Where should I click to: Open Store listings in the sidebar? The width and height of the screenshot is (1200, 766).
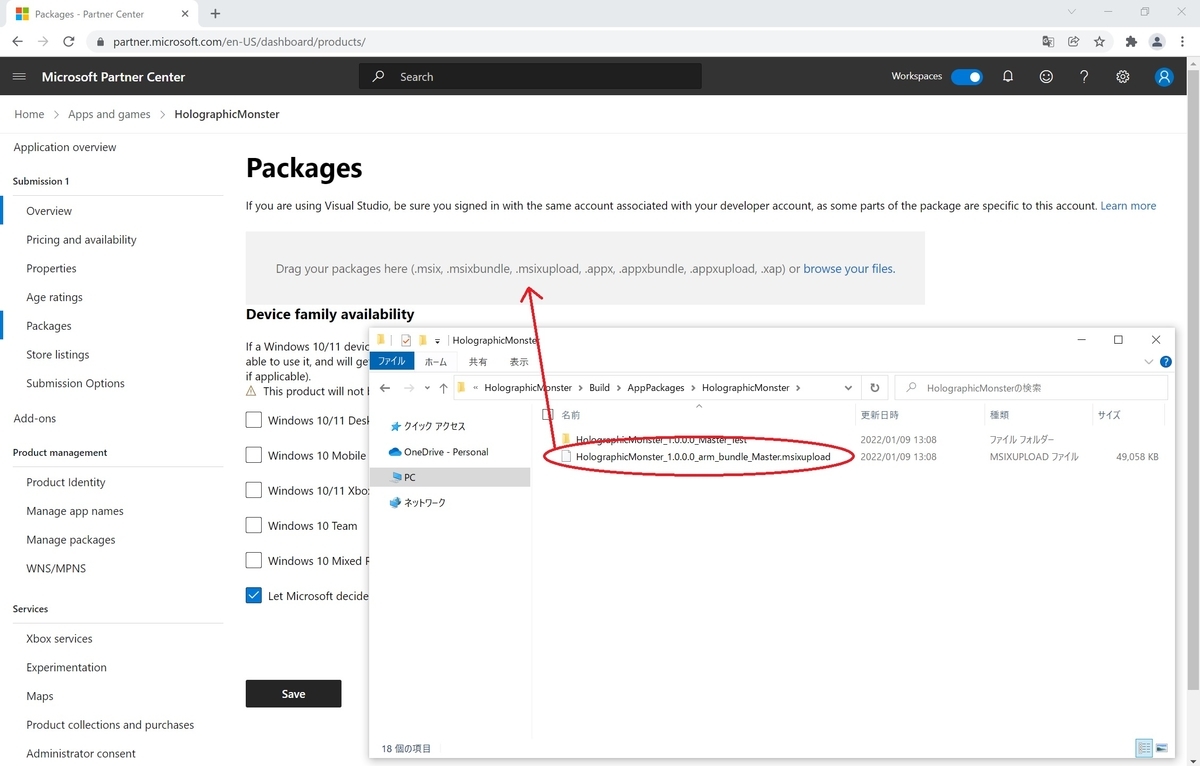tap(57, 355)
